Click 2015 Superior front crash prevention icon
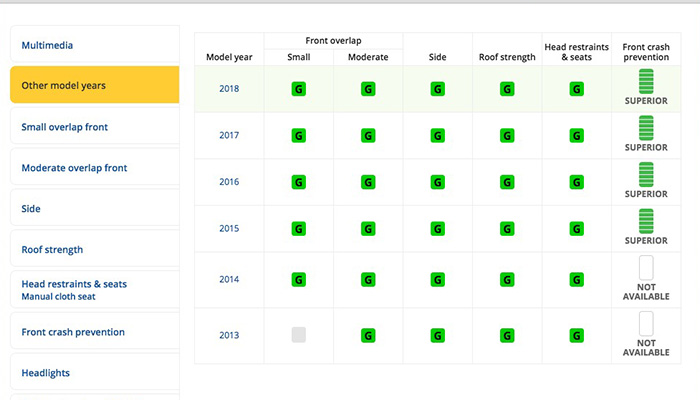Screen dimensions: 700x400 click(x=646, y=221)
